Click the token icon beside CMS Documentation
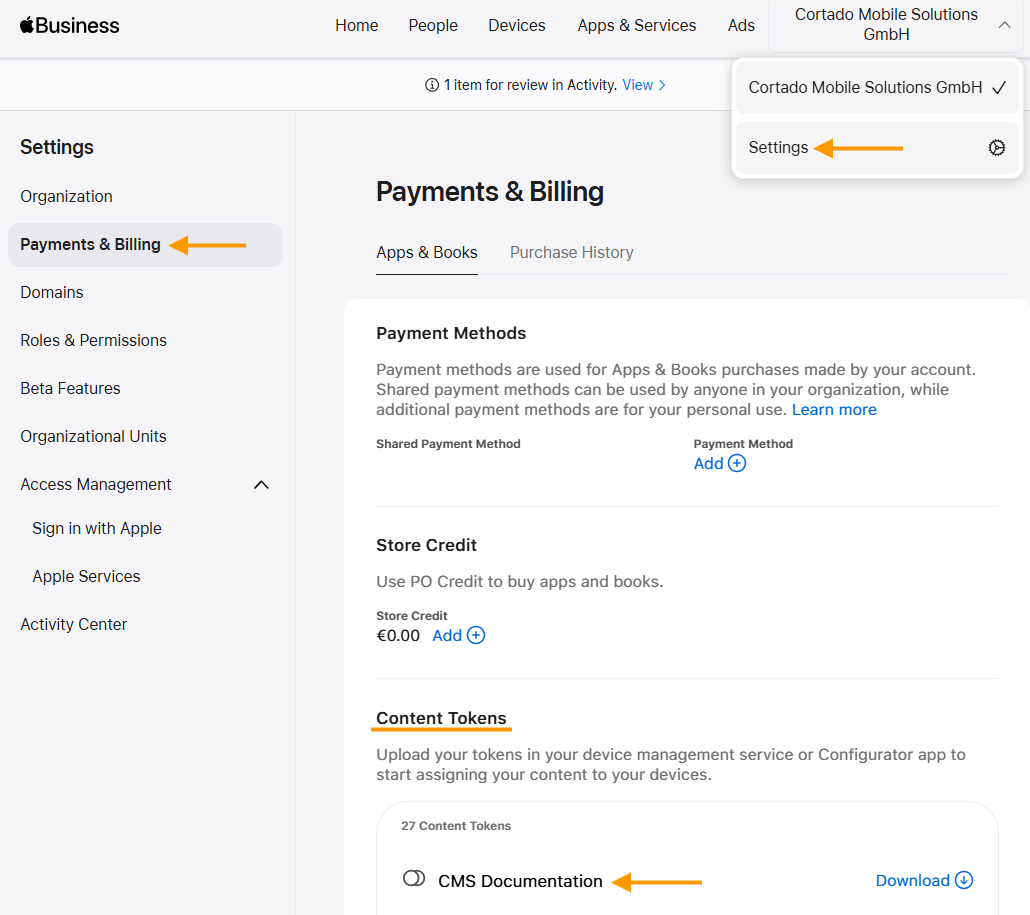Image resolution: width=1030 pixels, height=915 pixels. (x=414, y=879)
